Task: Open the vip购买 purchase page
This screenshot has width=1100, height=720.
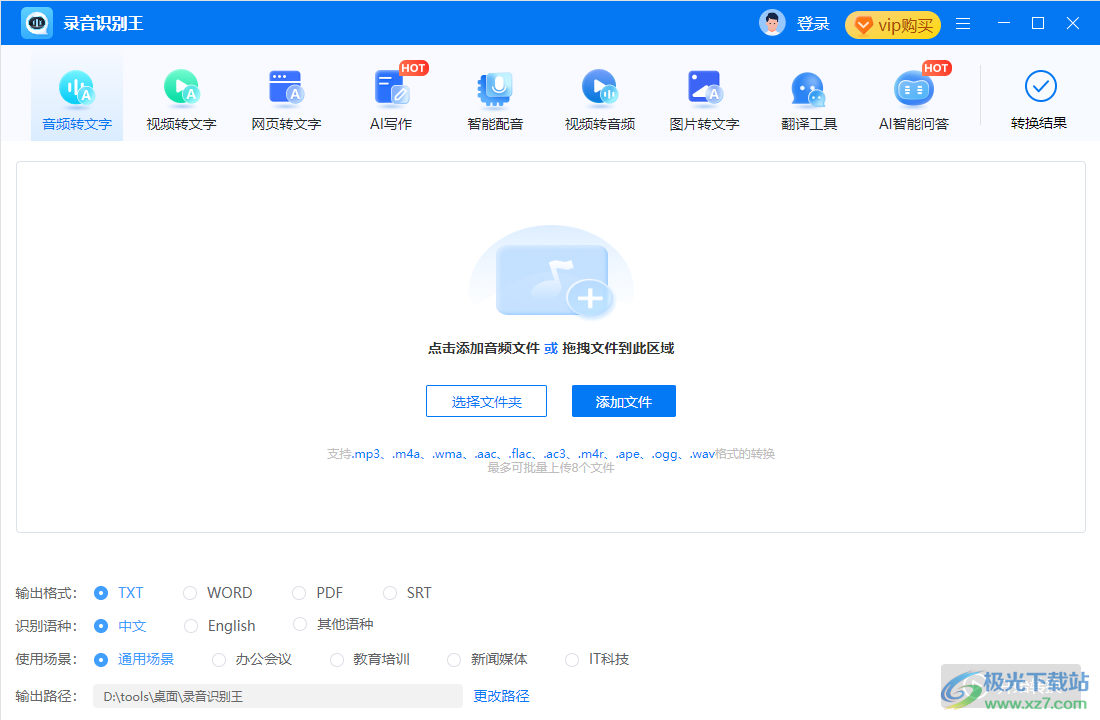Action: point(893,24)
